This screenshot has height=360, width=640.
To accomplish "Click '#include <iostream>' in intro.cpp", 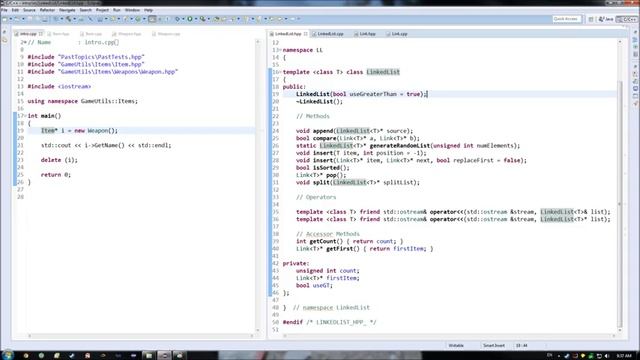I will coord(59,87).
